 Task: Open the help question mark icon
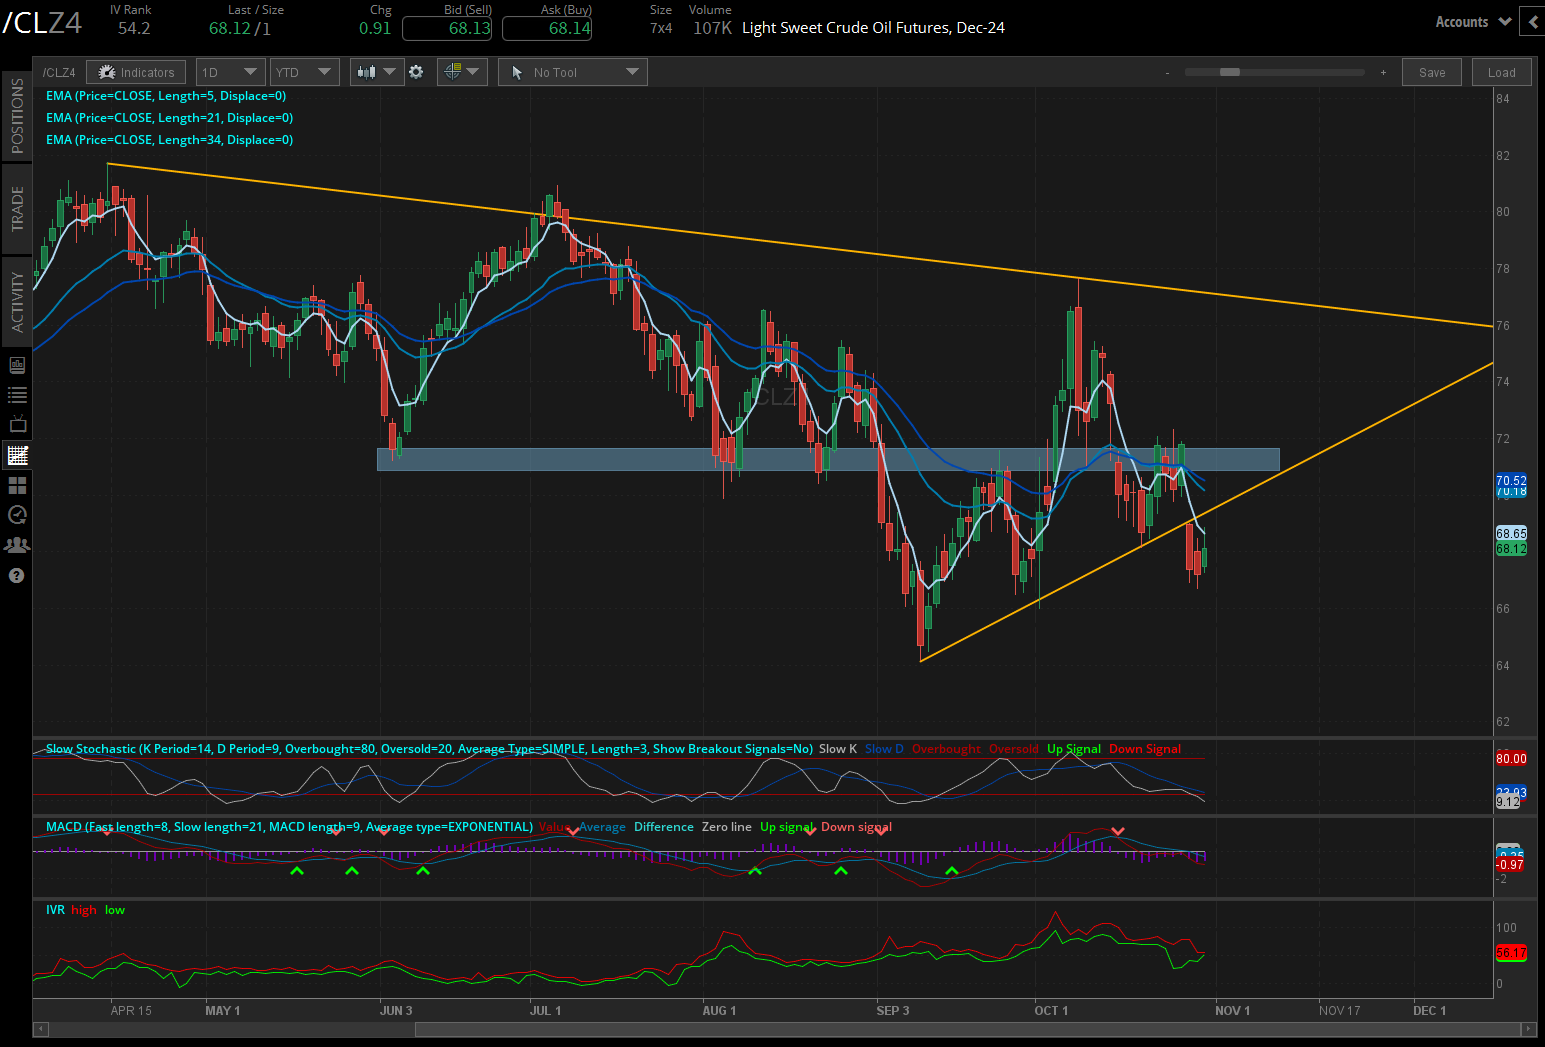click(x=17, y=576)
